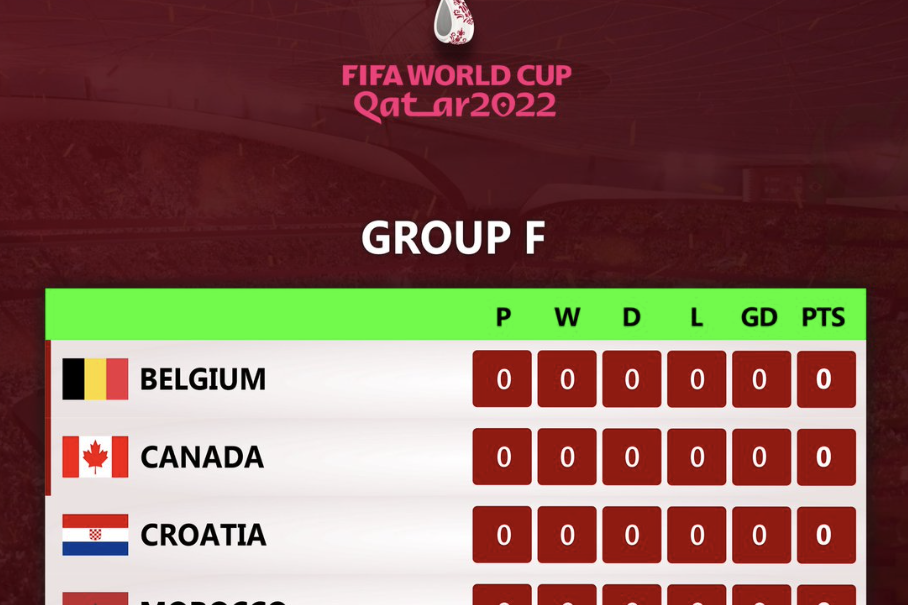The width and height of the screenshot is (908, 605).
Task: Select the CROATIA team name
Action: tap(203, 535)
